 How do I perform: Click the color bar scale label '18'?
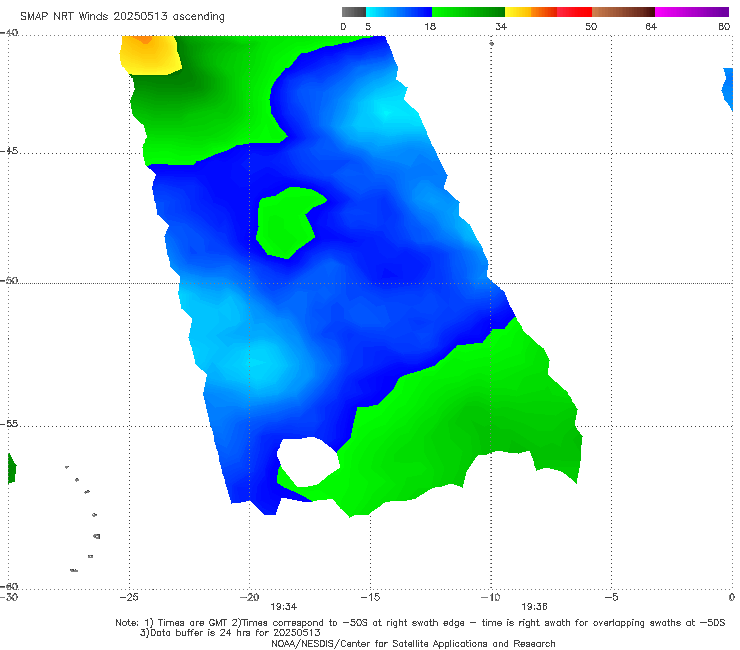tap(430, 26)
